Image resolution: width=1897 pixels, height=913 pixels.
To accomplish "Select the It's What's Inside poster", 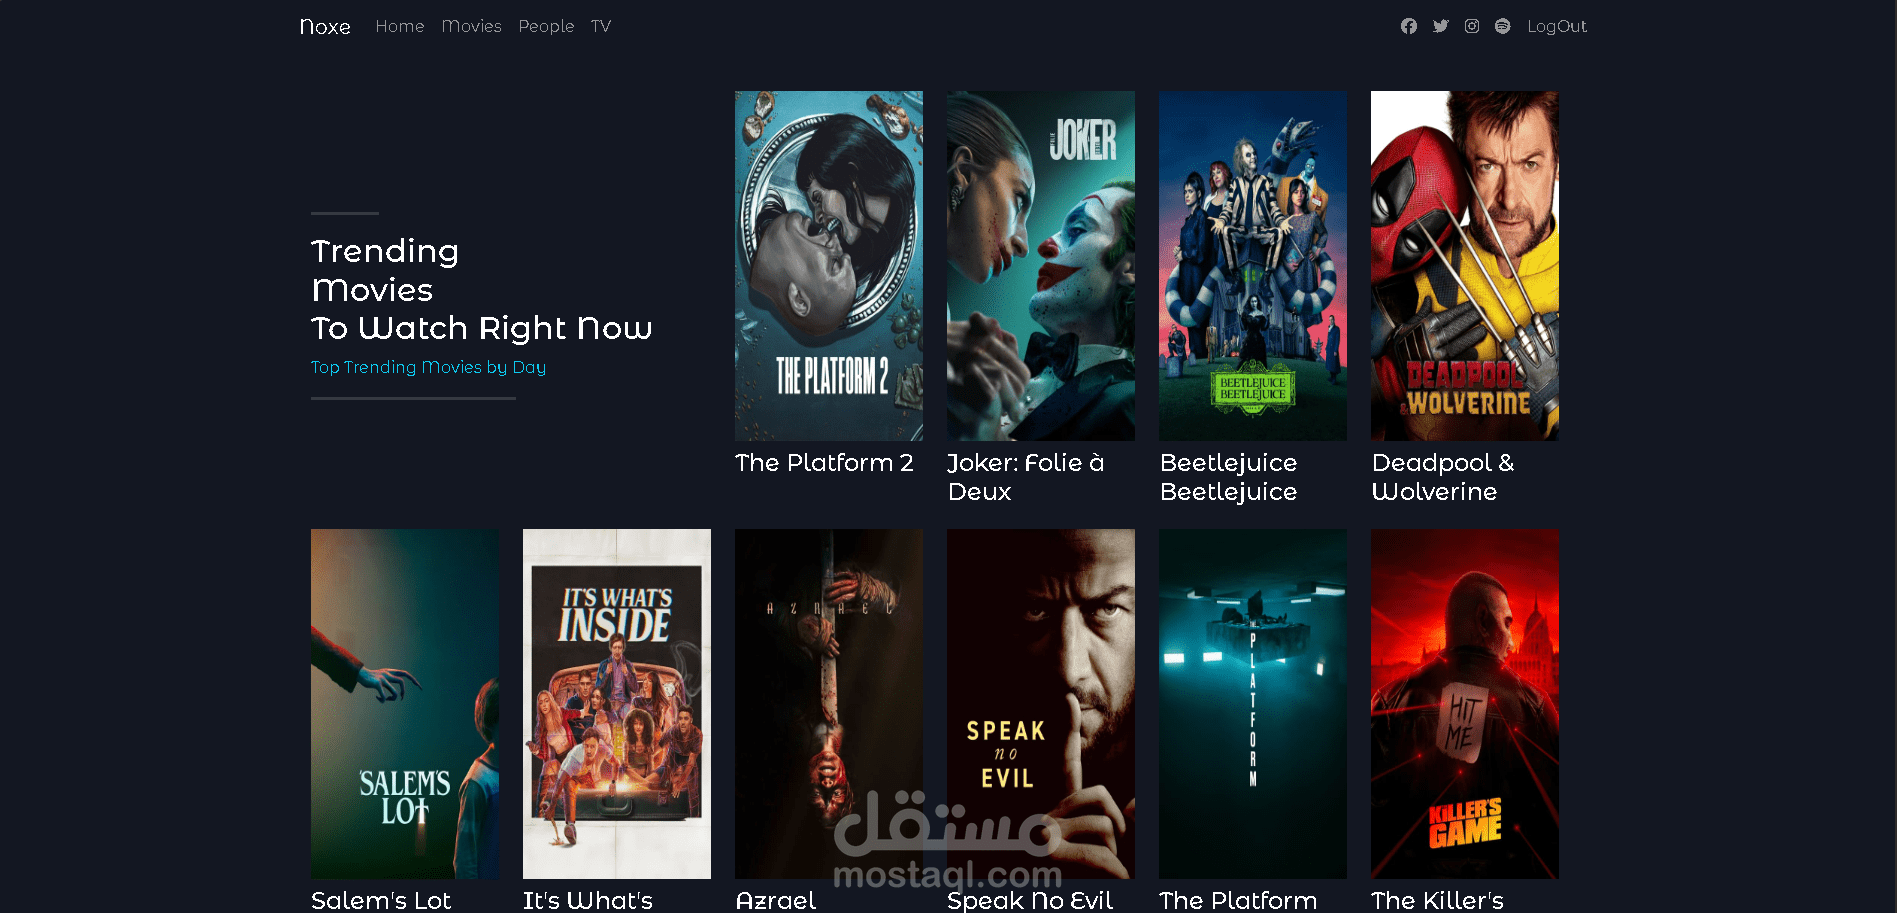I will pos(617,704).
